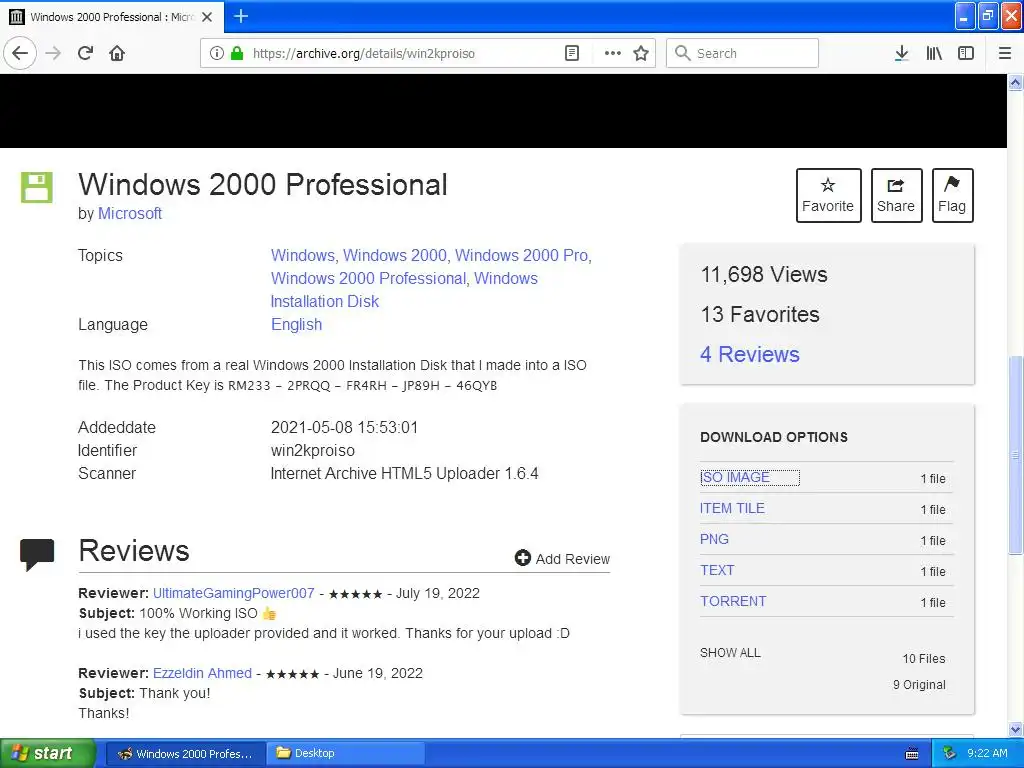This screenshot has width=1024, height=768.
Task: Open page actions three-dot menu
Action: pyautogui.click(x=612, y=53)
